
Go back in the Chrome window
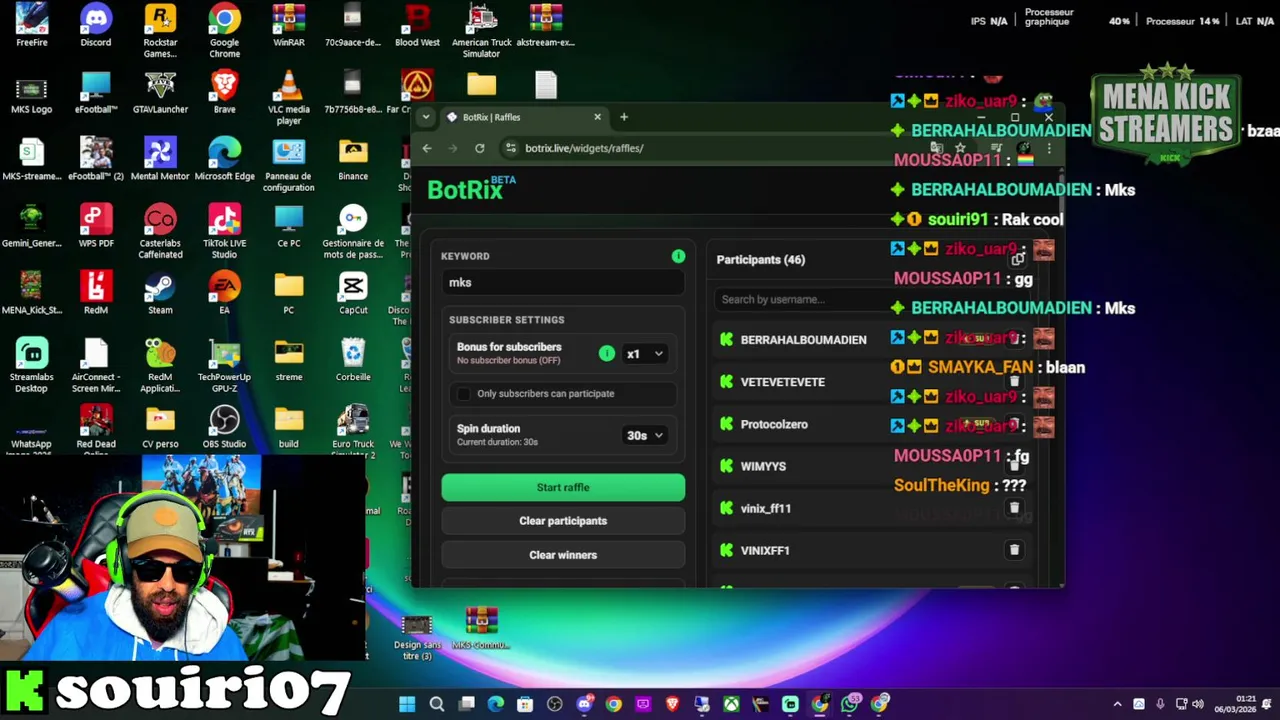[x=427, y=148]
